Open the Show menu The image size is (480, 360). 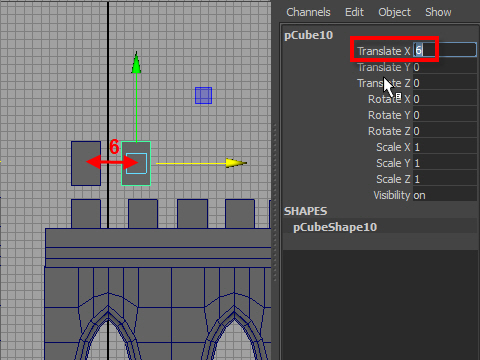click(438, 12)
